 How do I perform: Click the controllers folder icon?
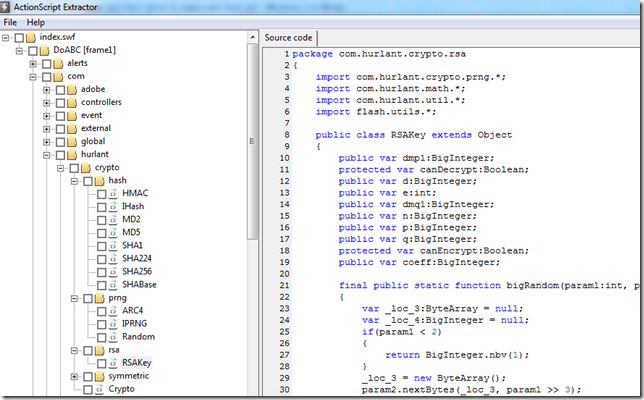pyautogui.click(x=72, y=103)
